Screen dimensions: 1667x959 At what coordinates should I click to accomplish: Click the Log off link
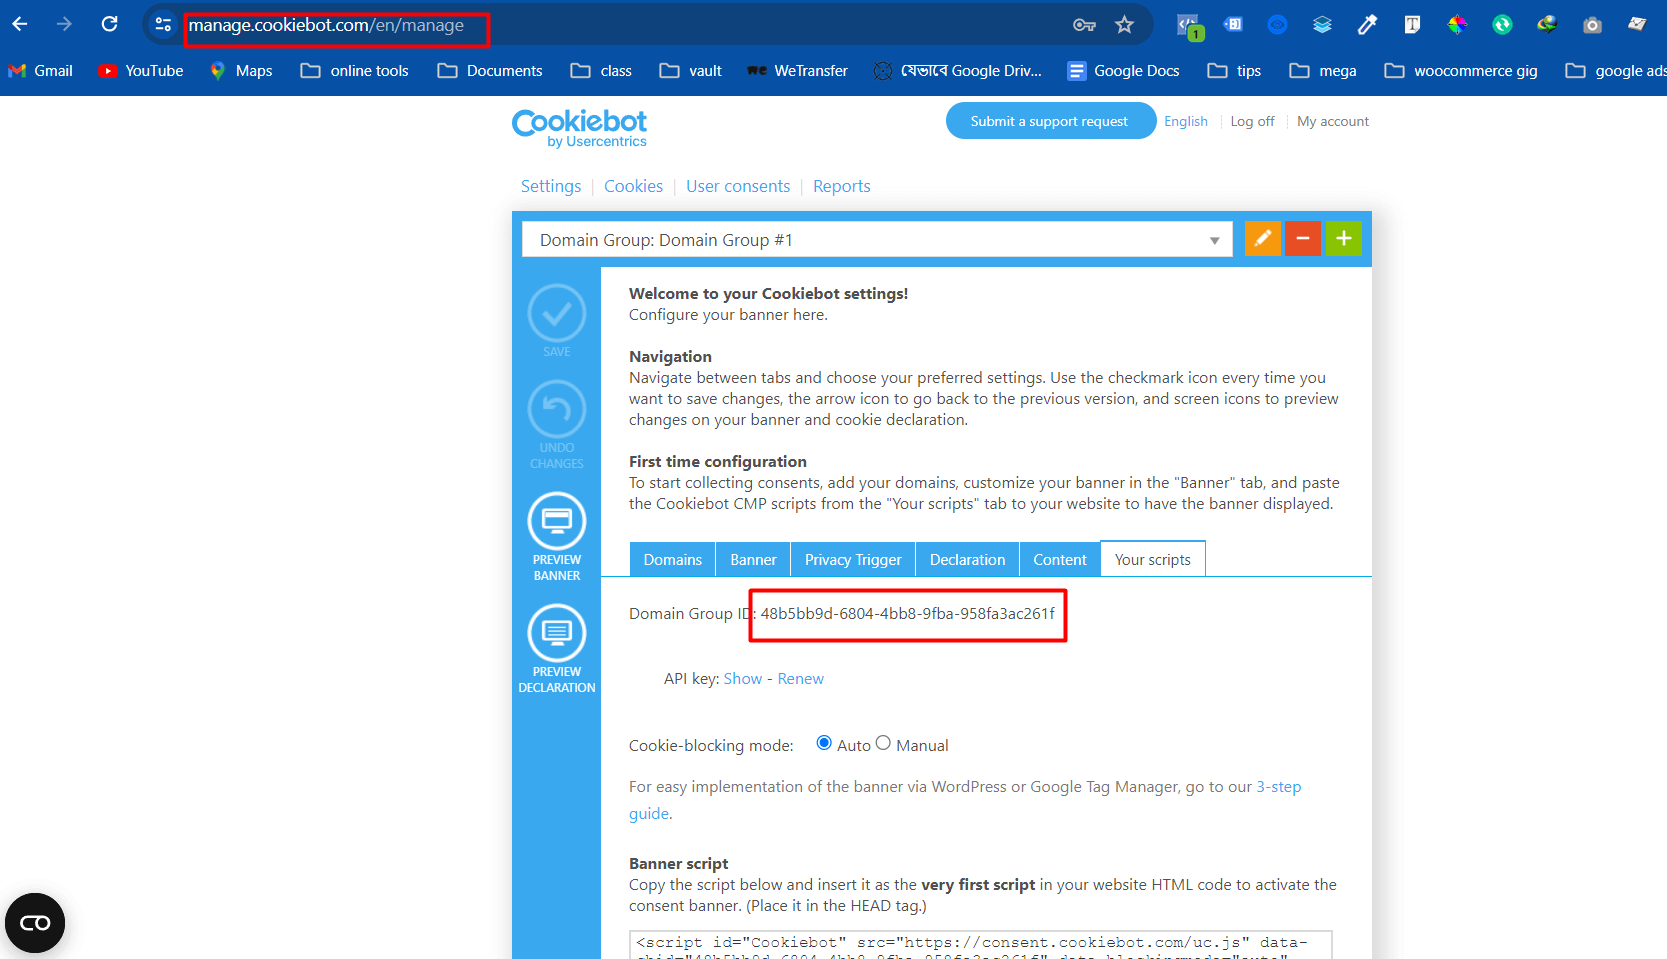1252,121
